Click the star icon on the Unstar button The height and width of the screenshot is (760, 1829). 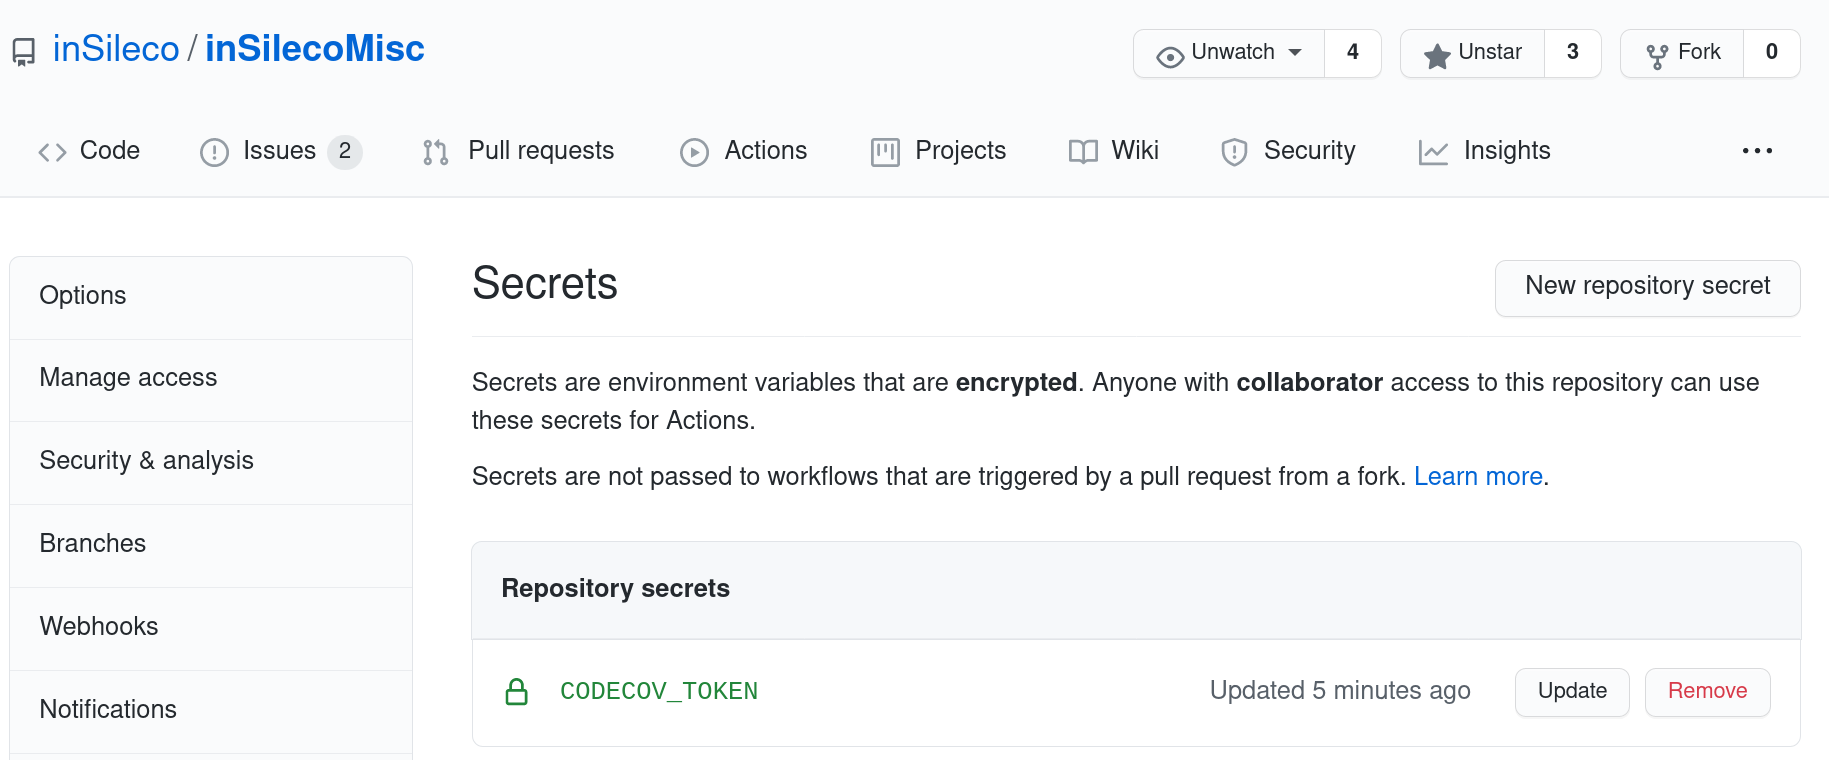click(x=1437, y=53)
